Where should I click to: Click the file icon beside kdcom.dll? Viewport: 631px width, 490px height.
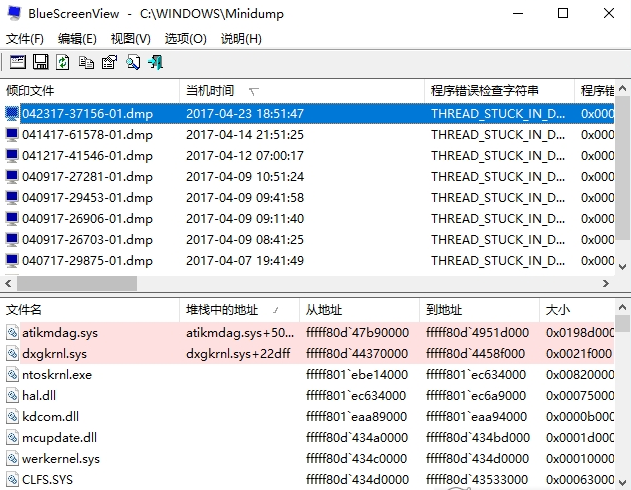click(12, 416)
